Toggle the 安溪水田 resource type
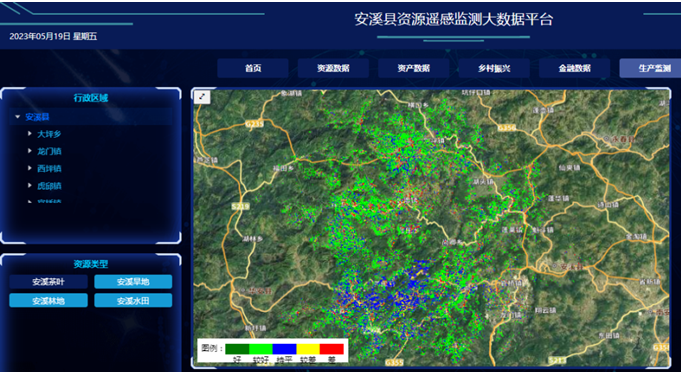 click(x=133, y=300)
